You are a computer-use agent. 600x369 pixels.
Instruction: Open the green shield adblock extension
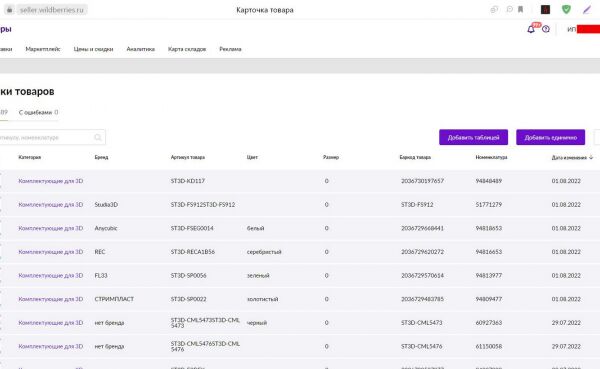[566, 9]
